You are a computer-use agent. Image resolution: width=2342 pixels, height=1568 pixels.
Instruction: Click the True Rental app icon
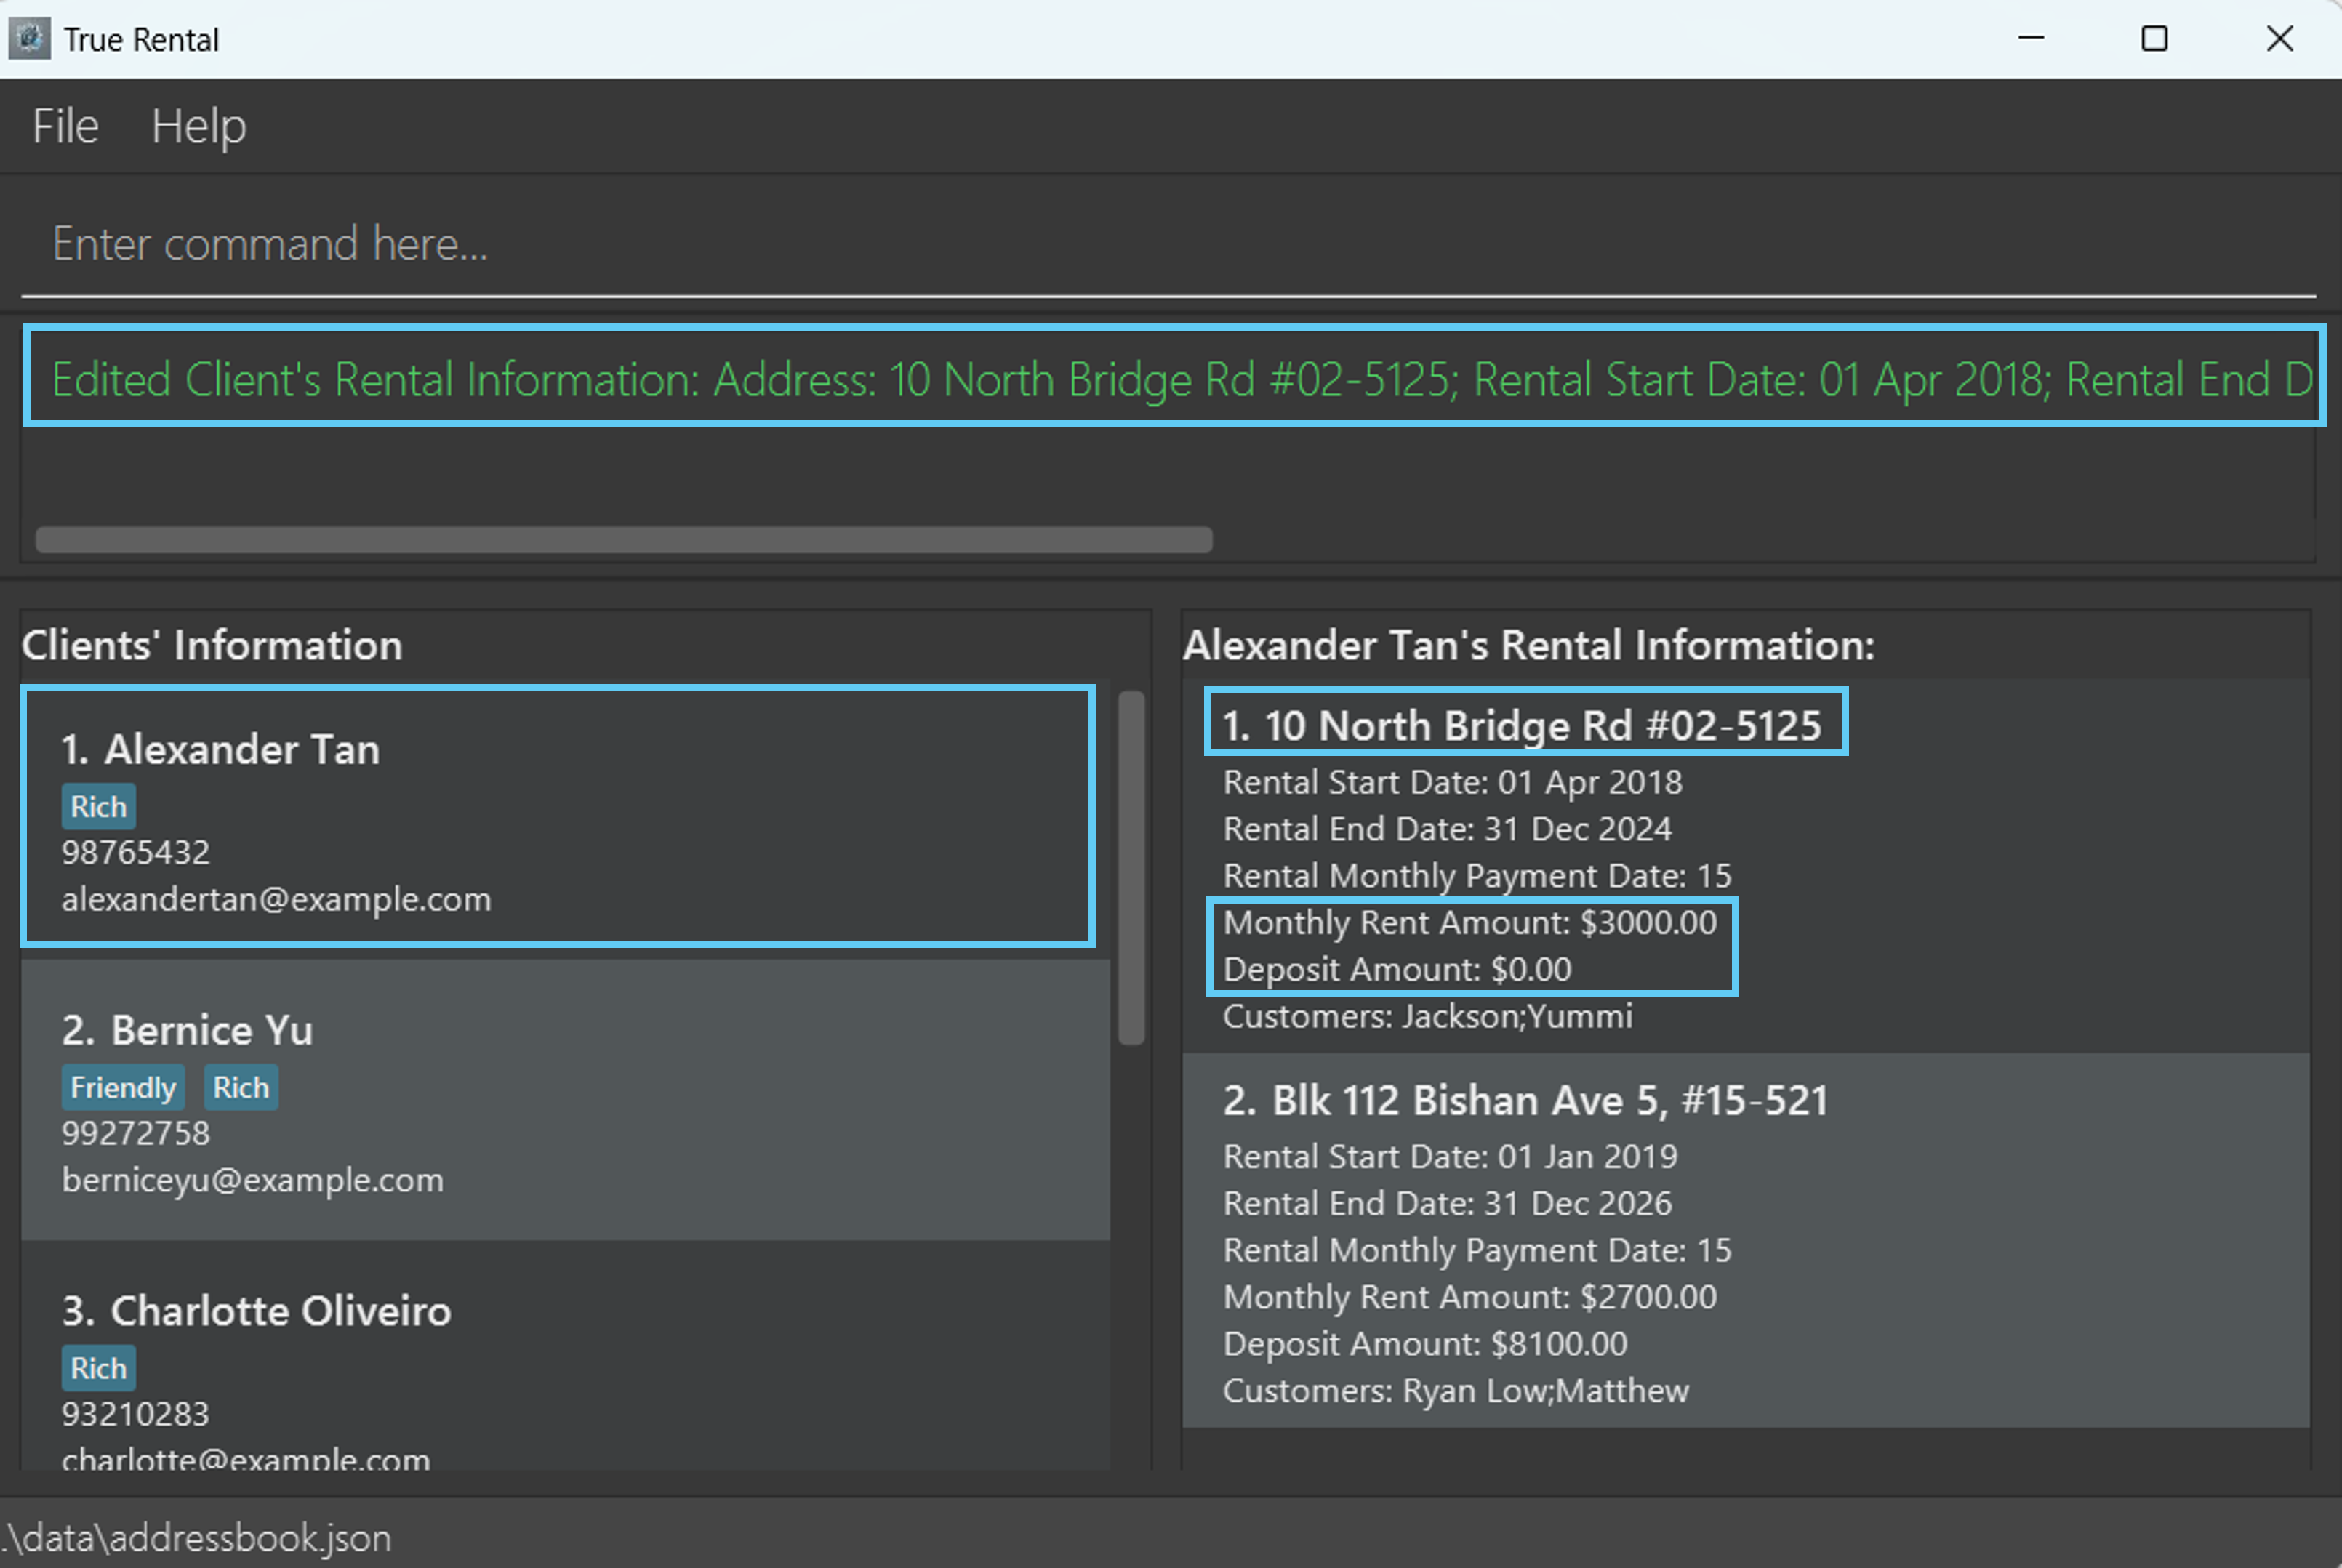pos(29,39)
